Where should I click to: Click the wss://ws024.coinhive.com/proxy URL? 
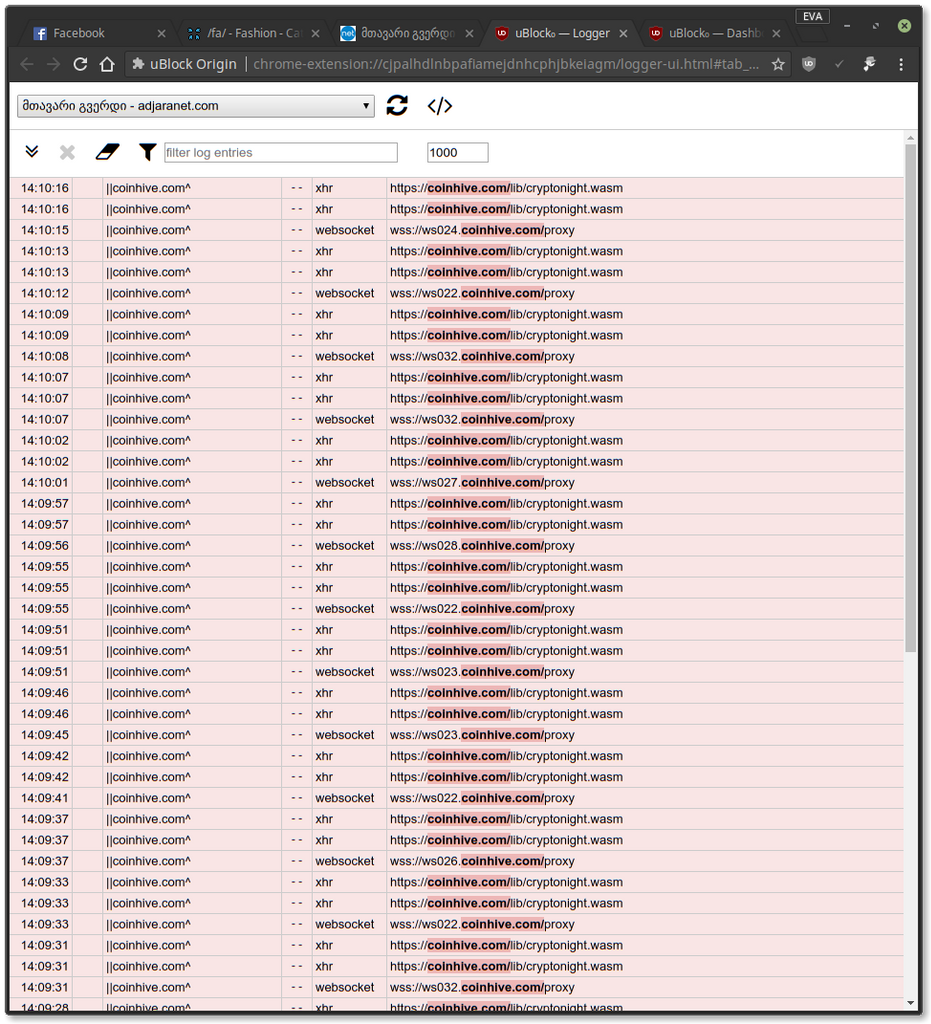482,230
